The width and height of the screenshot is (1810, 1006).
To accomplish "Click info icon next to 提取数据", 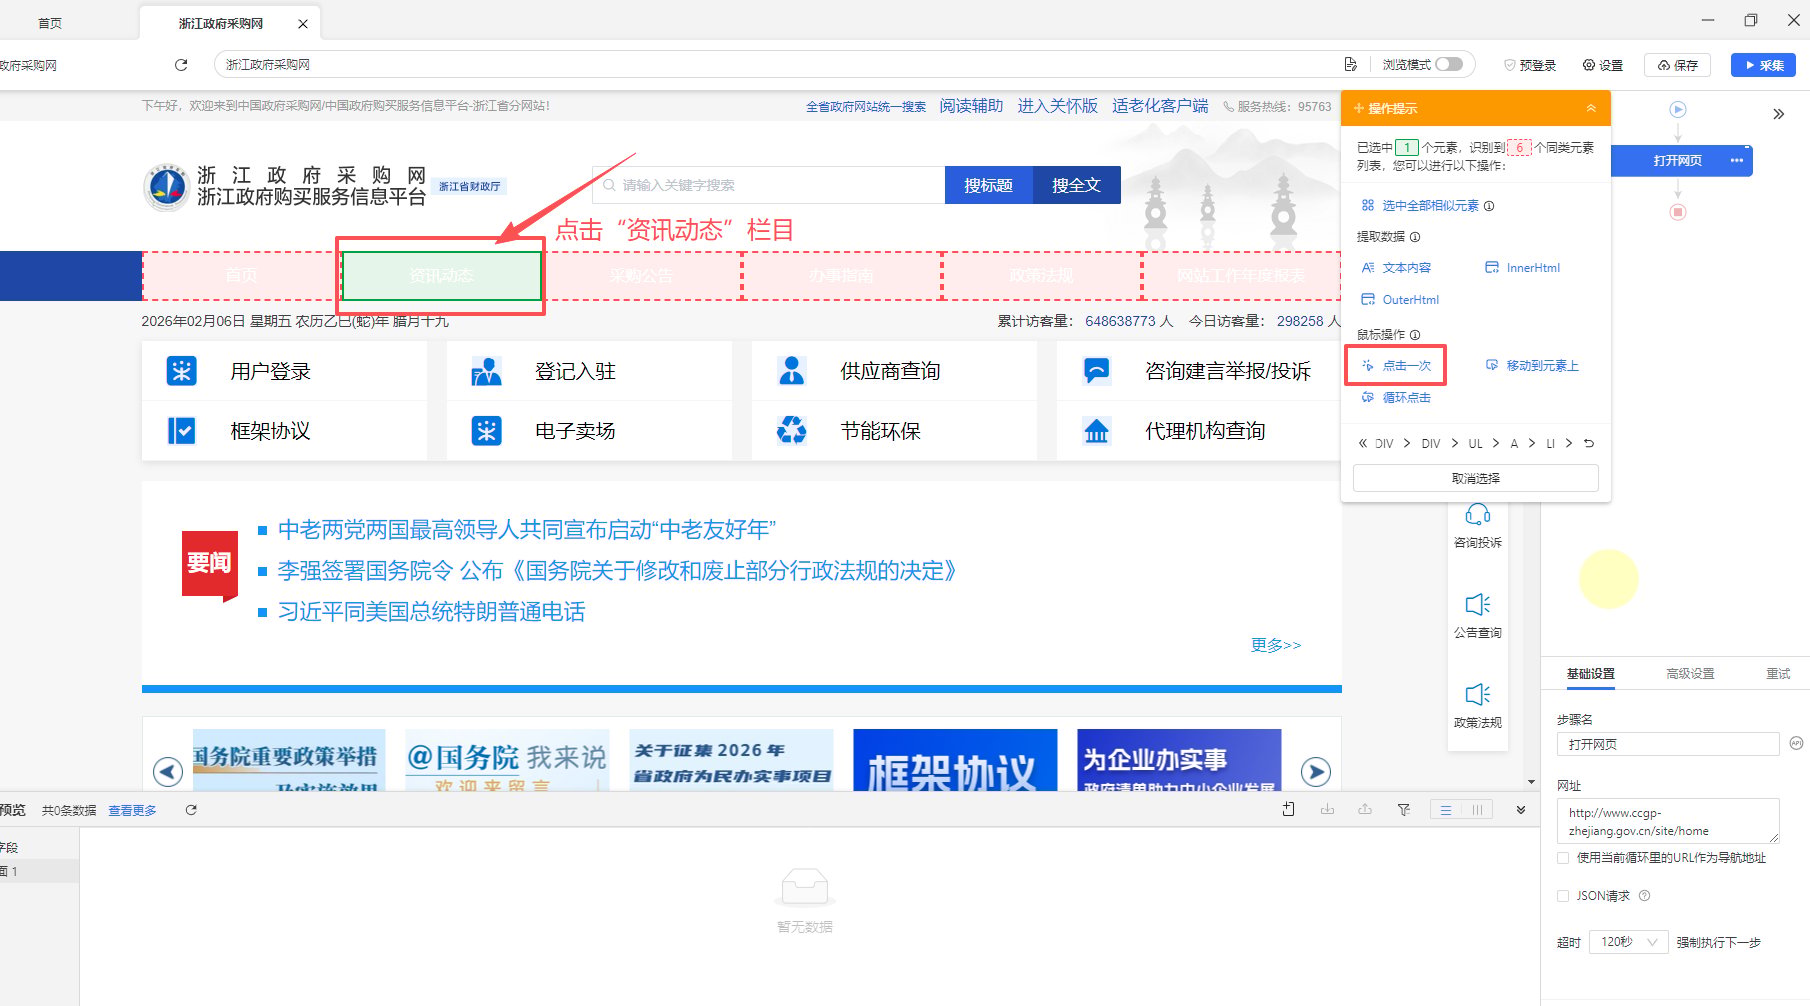I will (x=1415, y=237).
